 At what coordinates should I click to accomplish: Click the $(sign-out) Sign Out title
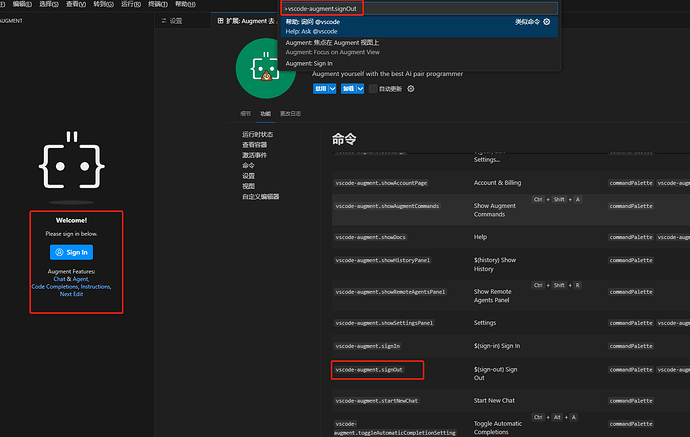point(495,374)
